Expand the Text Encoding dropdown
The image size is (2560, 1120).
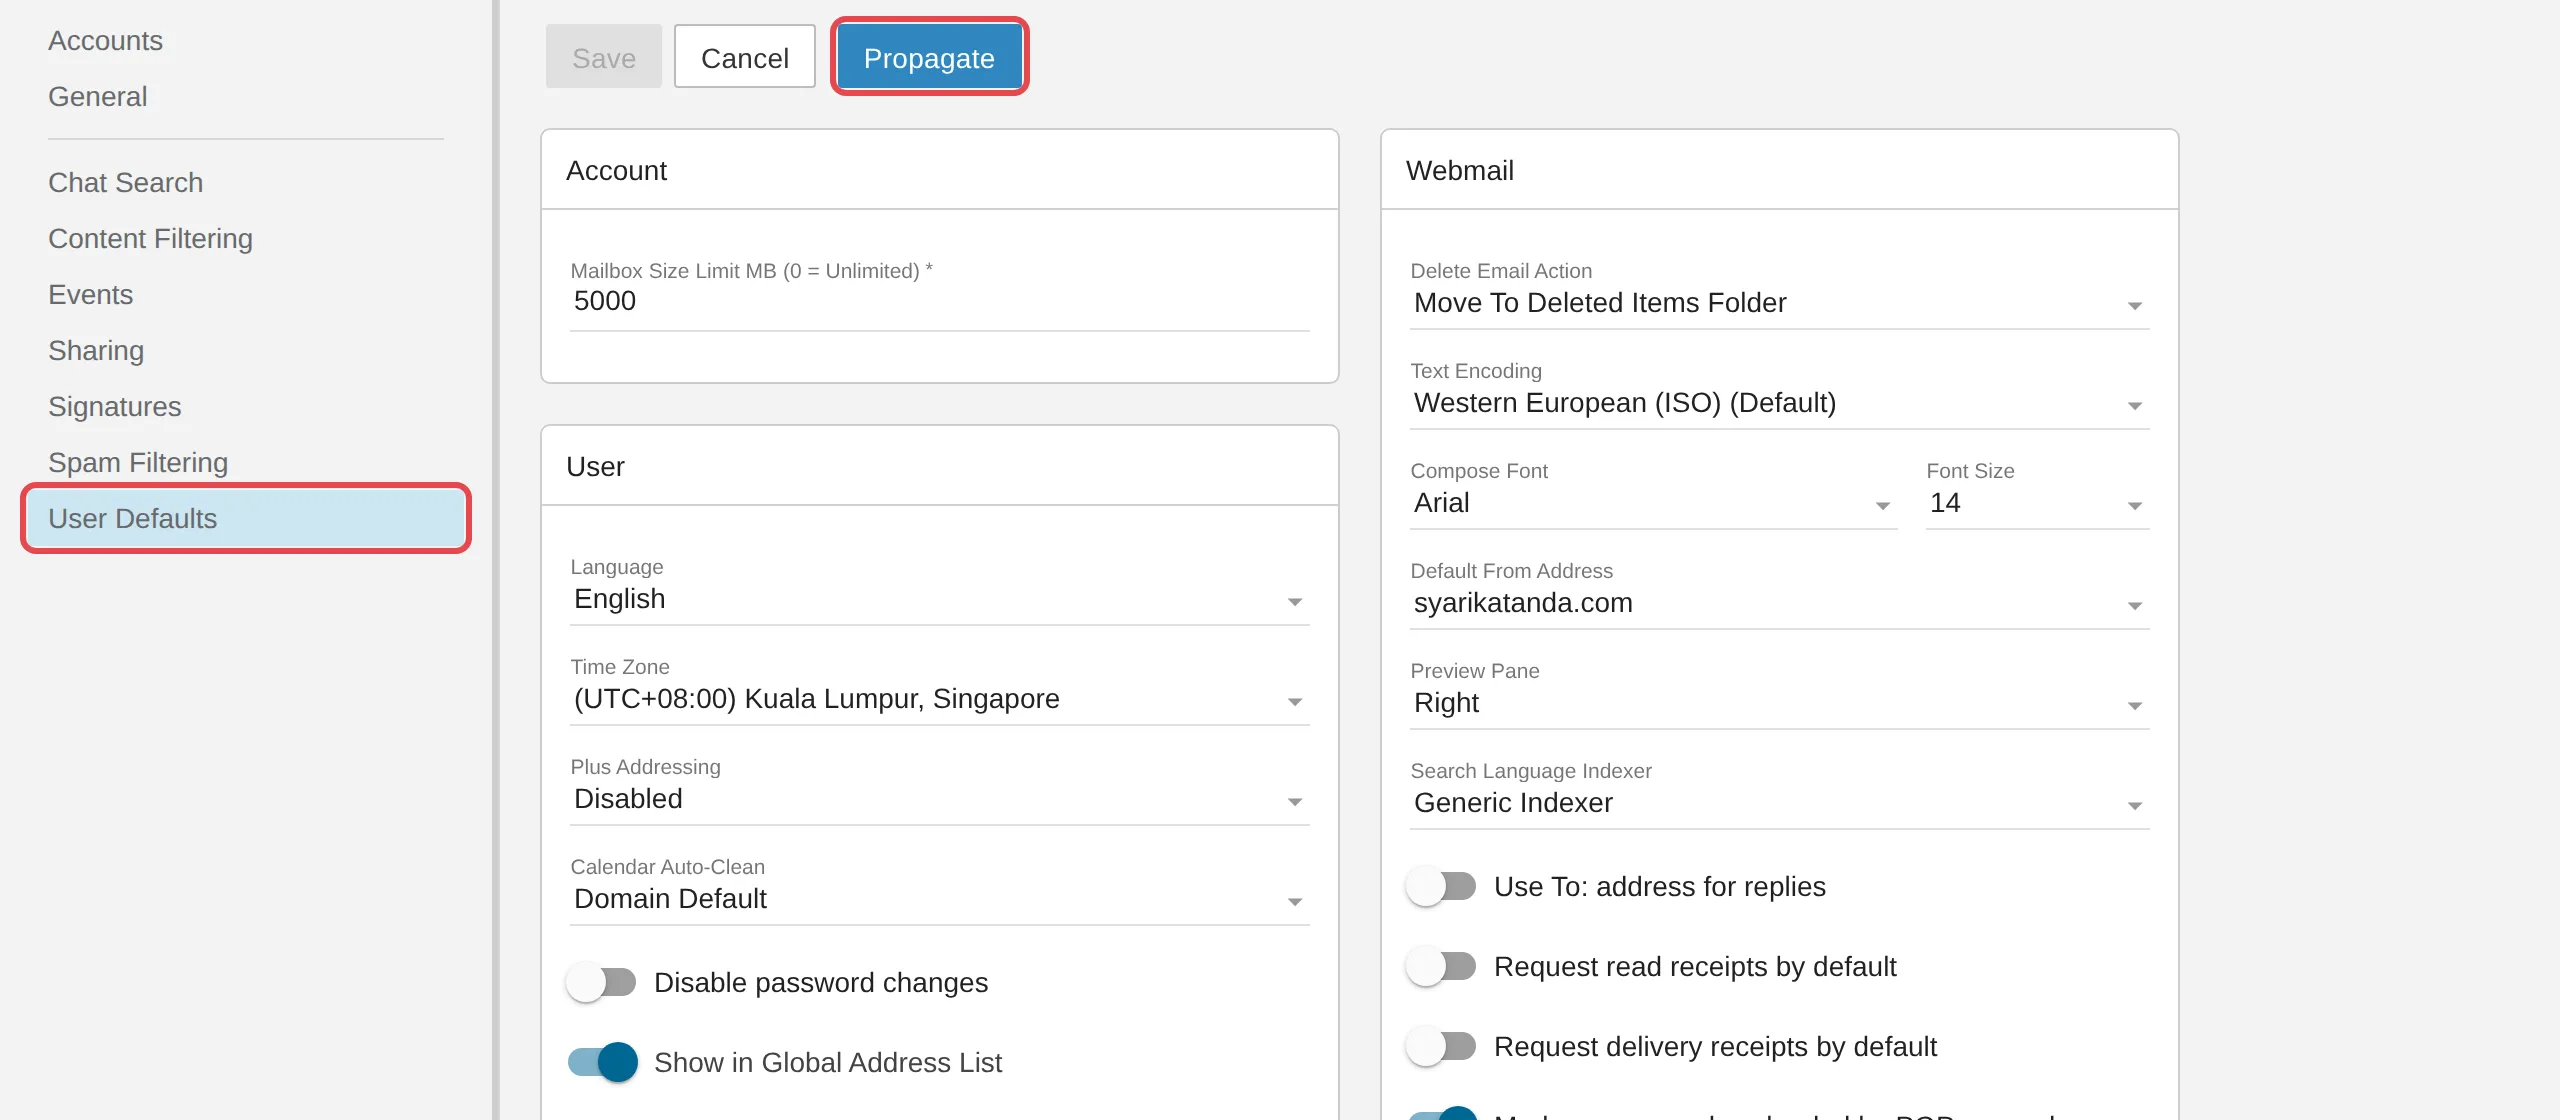point(1779,403)
